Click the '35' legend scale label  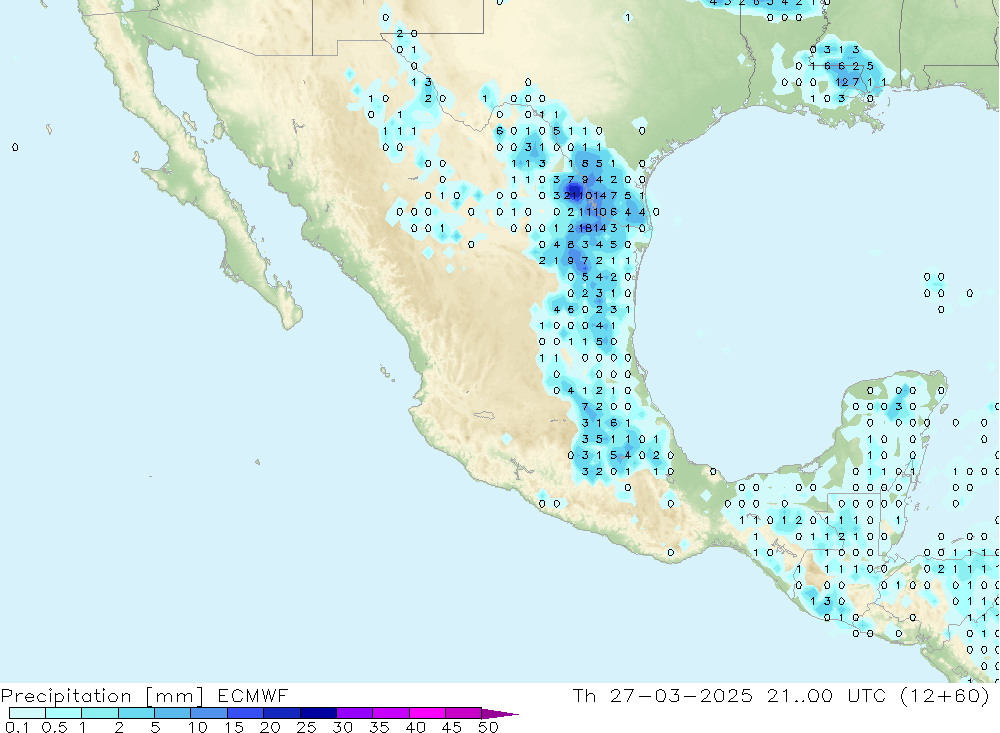379,727
